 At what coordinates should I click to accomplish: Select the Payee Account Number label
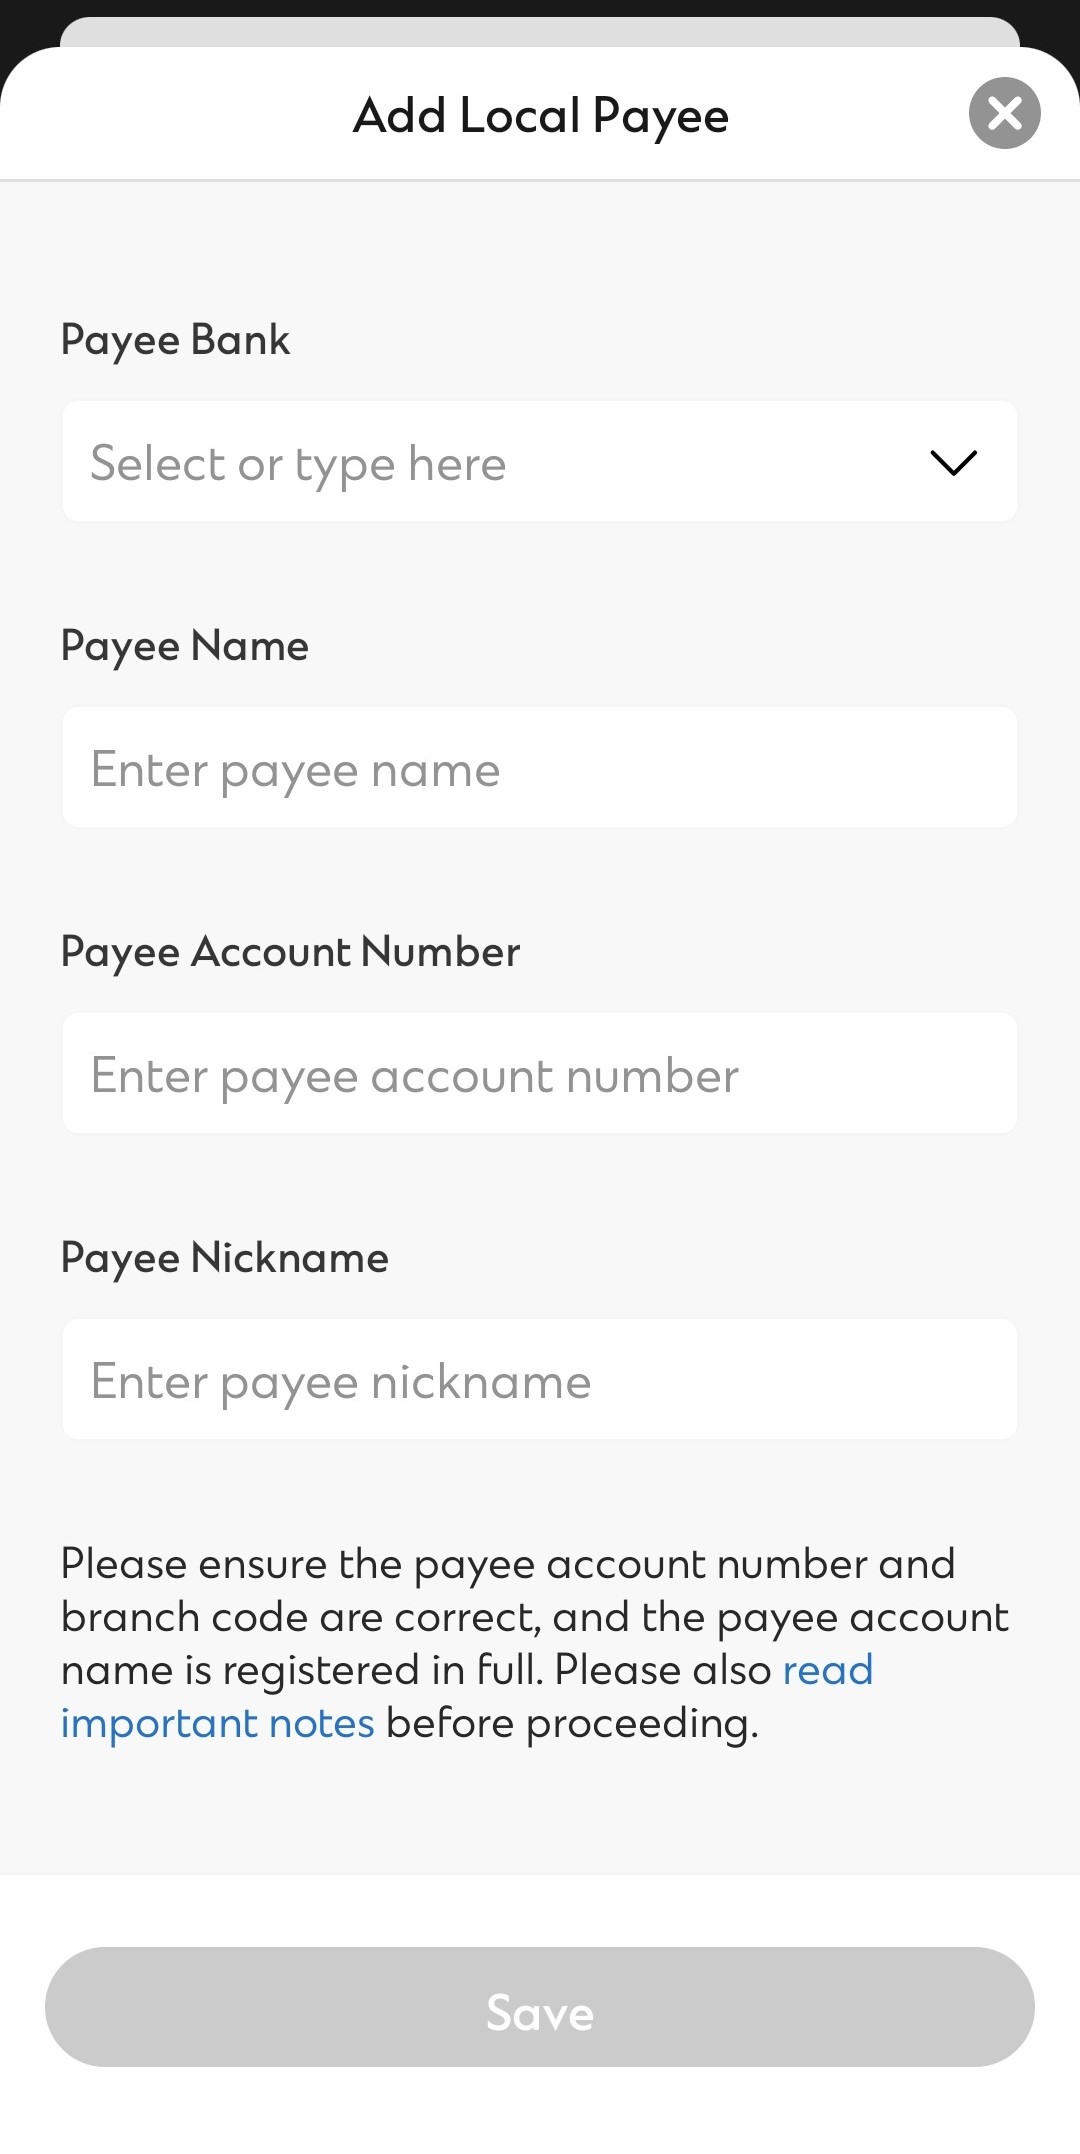point(290,951)
